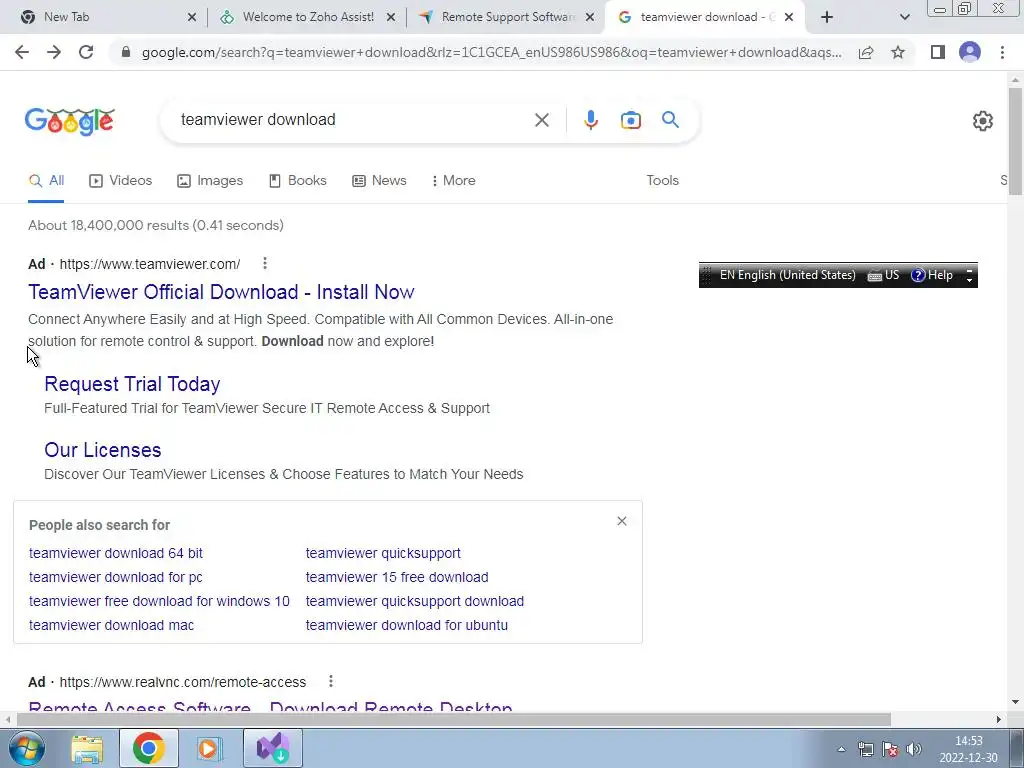Click the scroll right arrow at bottom

click(999, 719)
